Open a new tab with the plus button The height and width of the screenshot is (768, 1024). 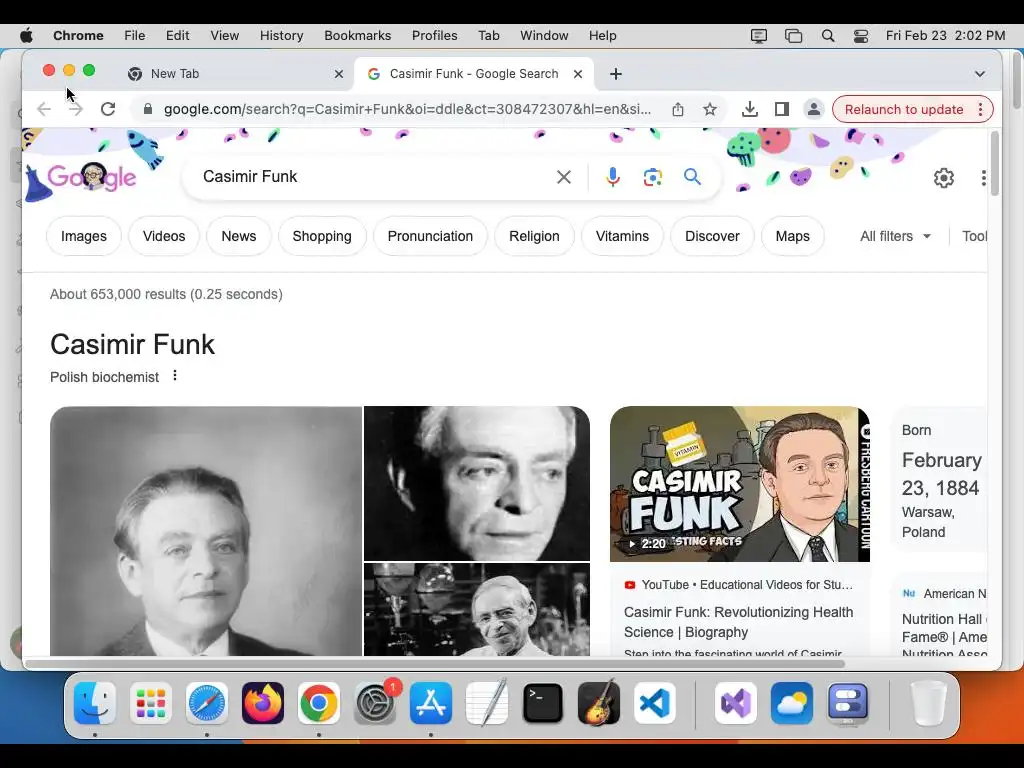(x=616, y=74)
